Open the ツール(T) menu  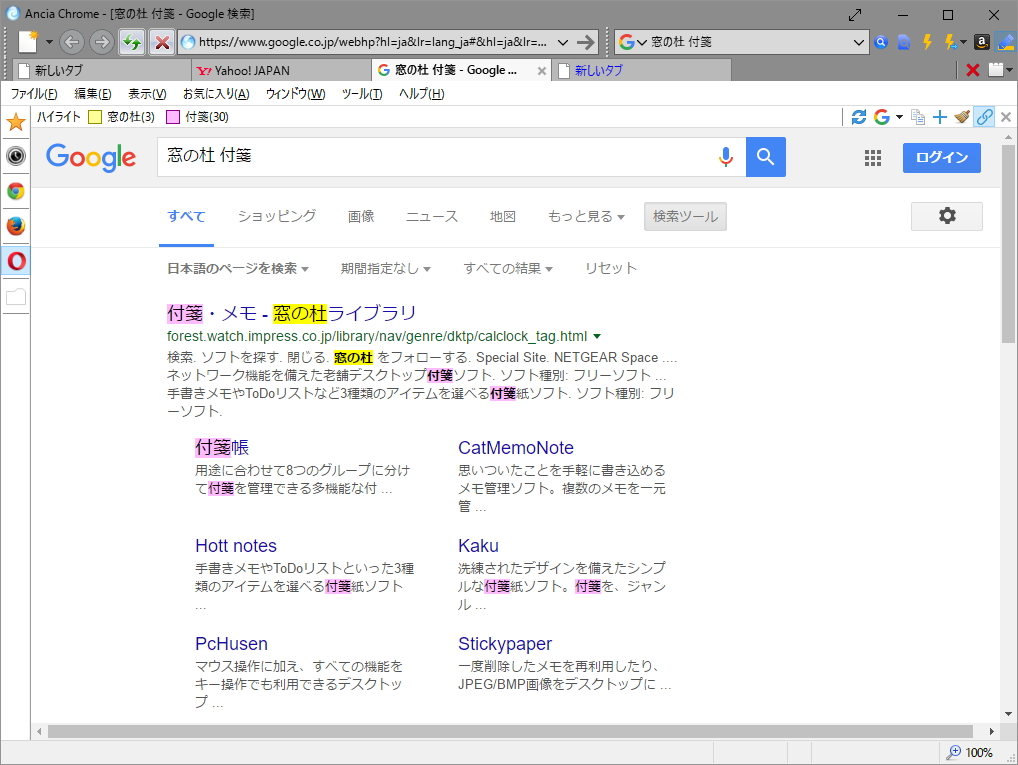[x=362, y=94]
